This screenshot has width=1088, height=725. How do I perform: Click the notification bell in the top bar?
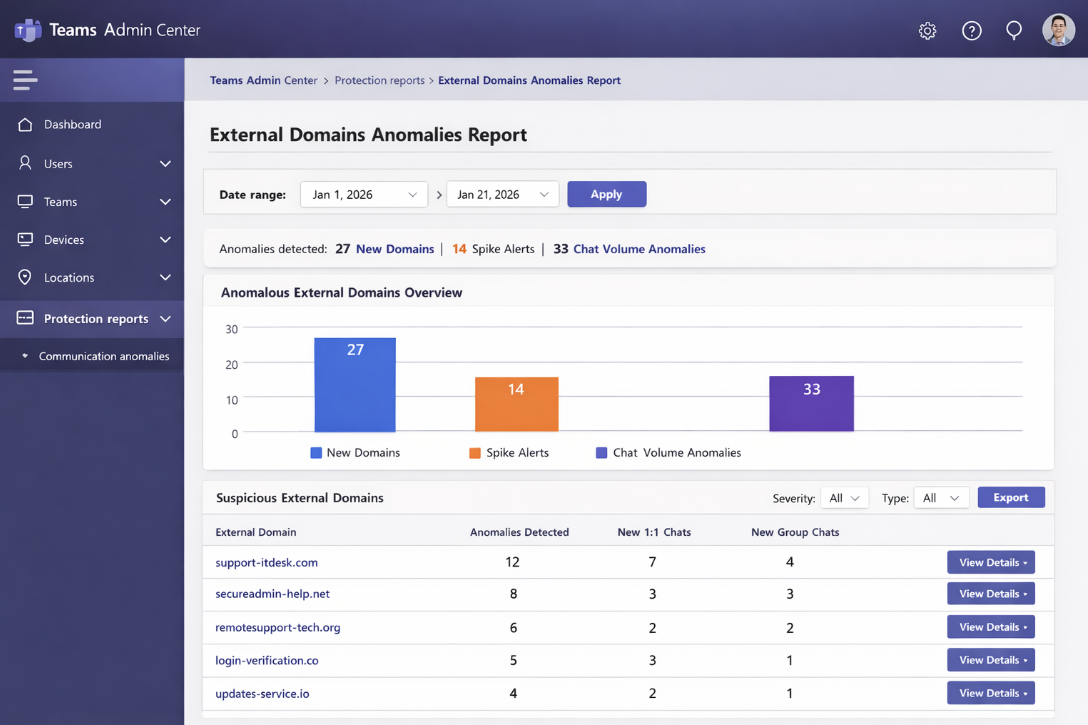1014,30
